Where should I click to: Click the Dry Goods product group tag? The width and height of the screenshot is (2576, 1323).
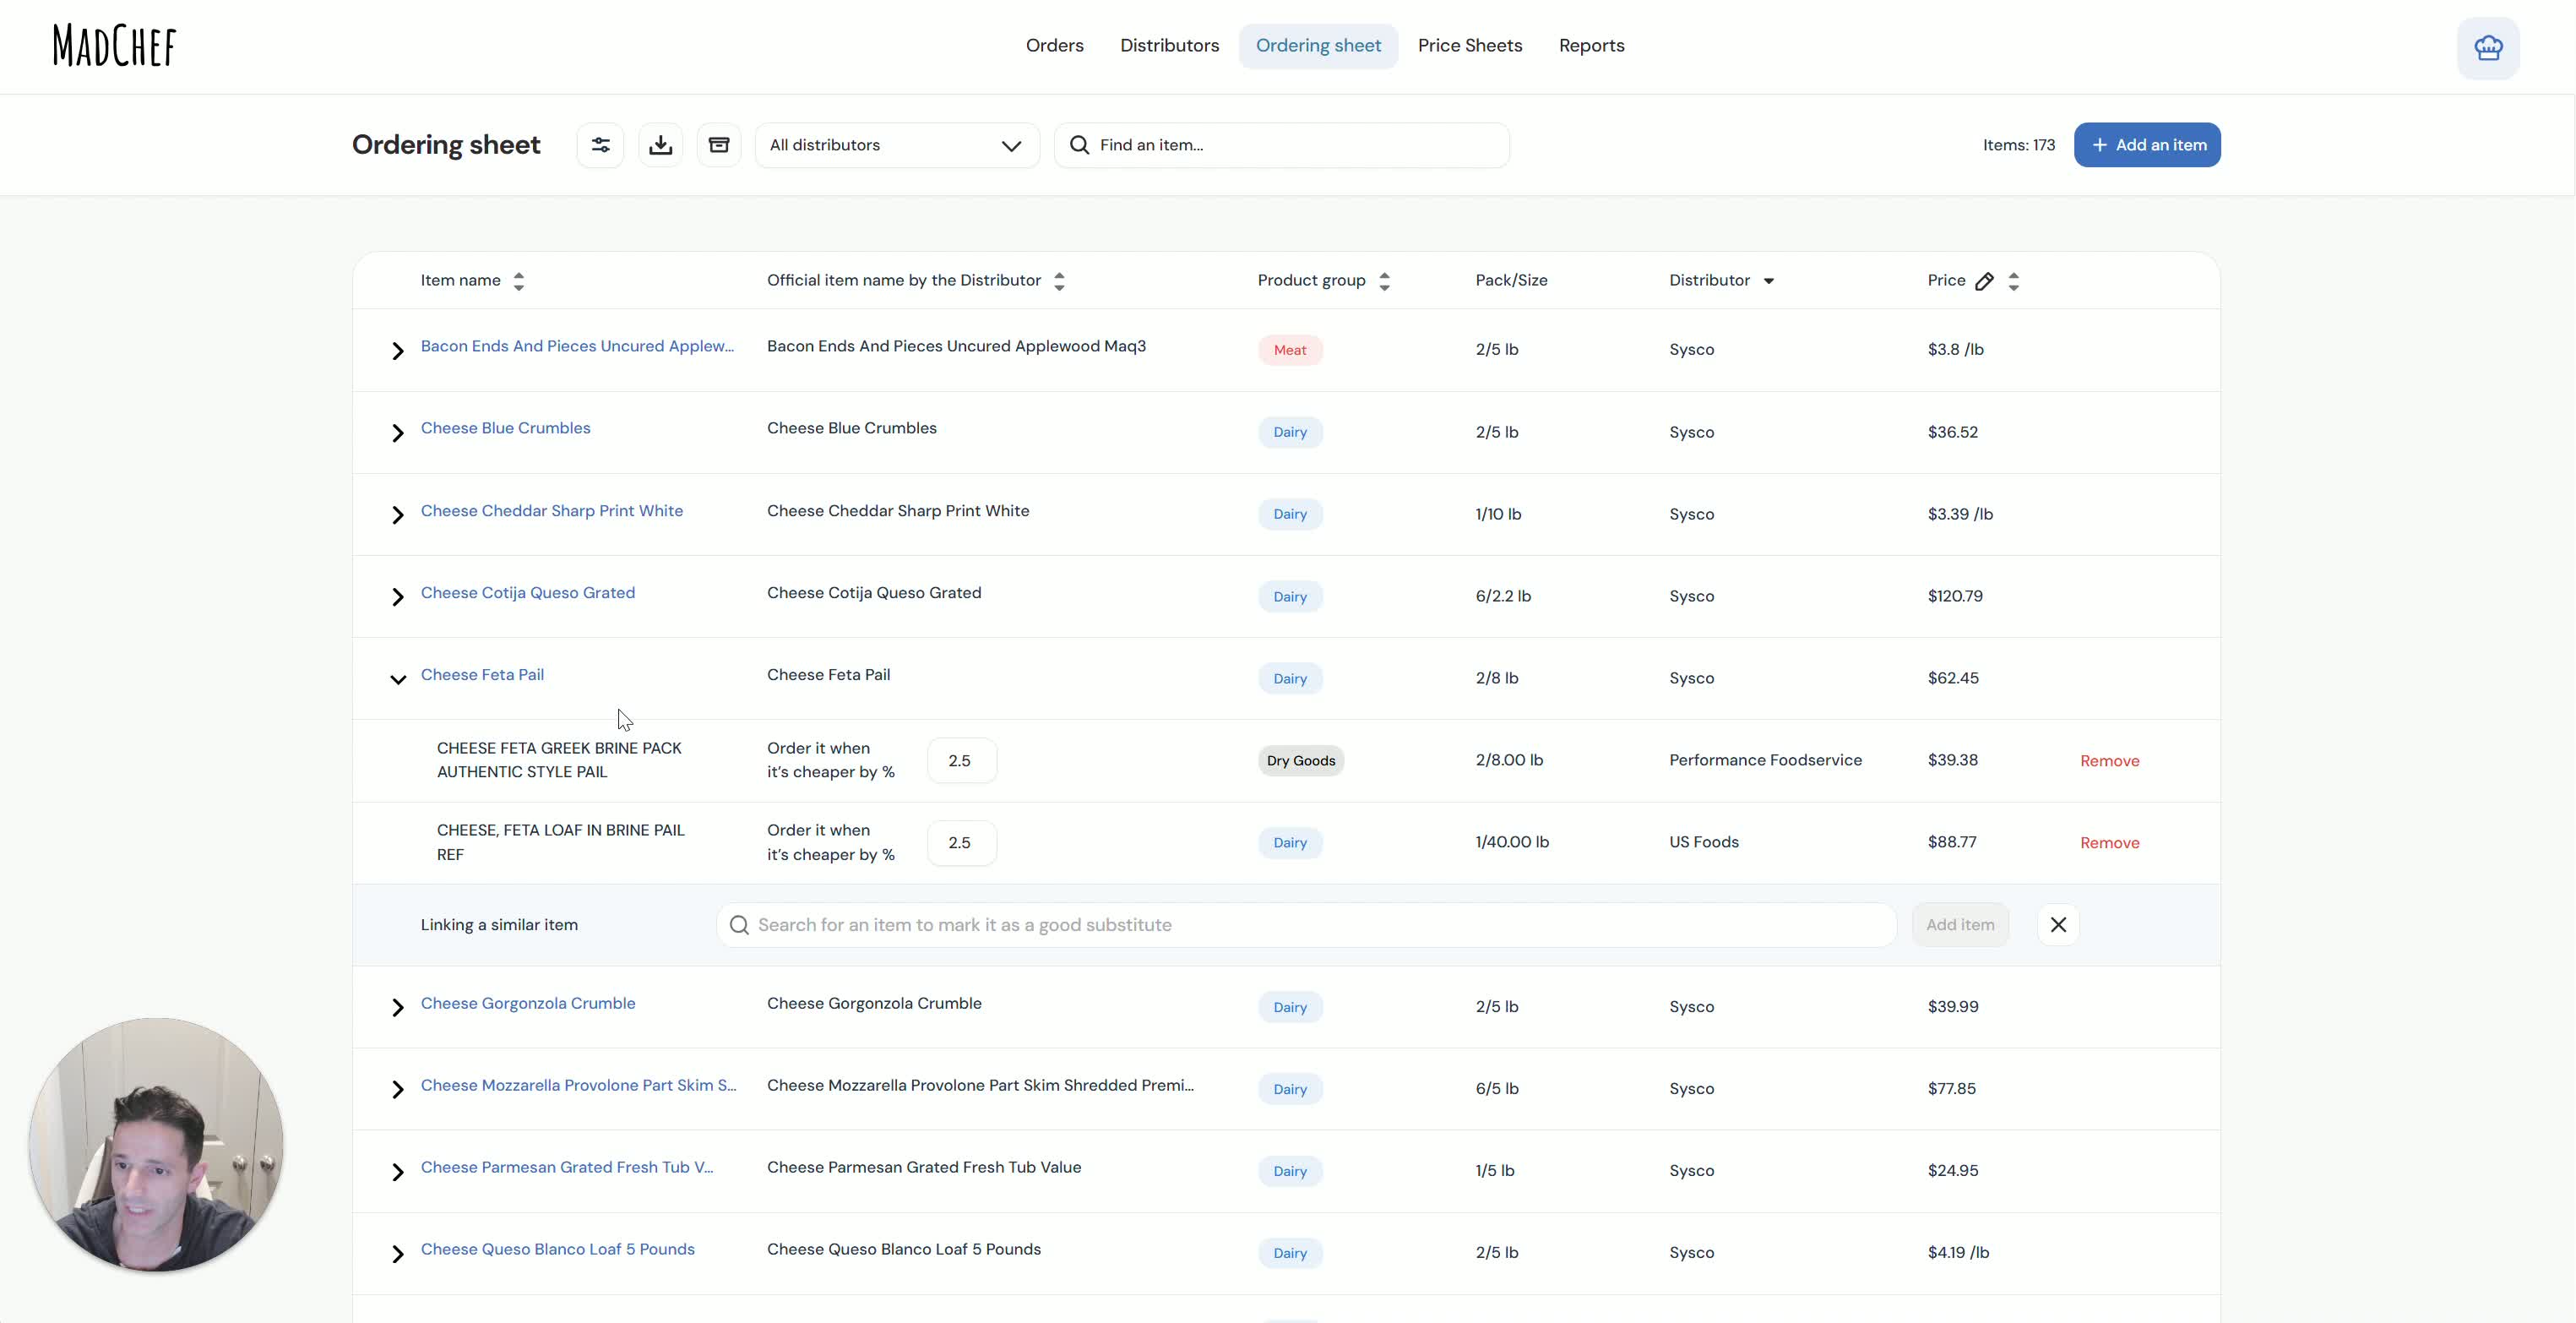click(1300, 761)
